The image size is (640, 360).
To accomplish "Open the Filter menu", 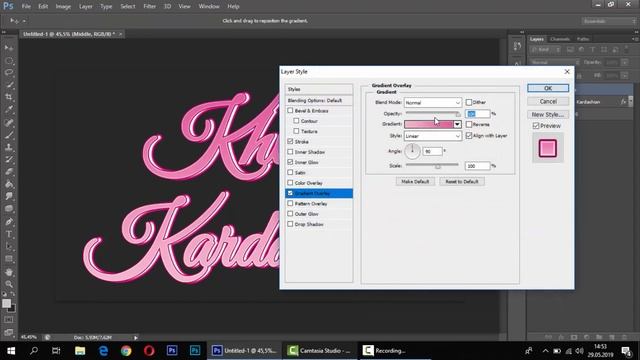I will [x=149, y=7].
